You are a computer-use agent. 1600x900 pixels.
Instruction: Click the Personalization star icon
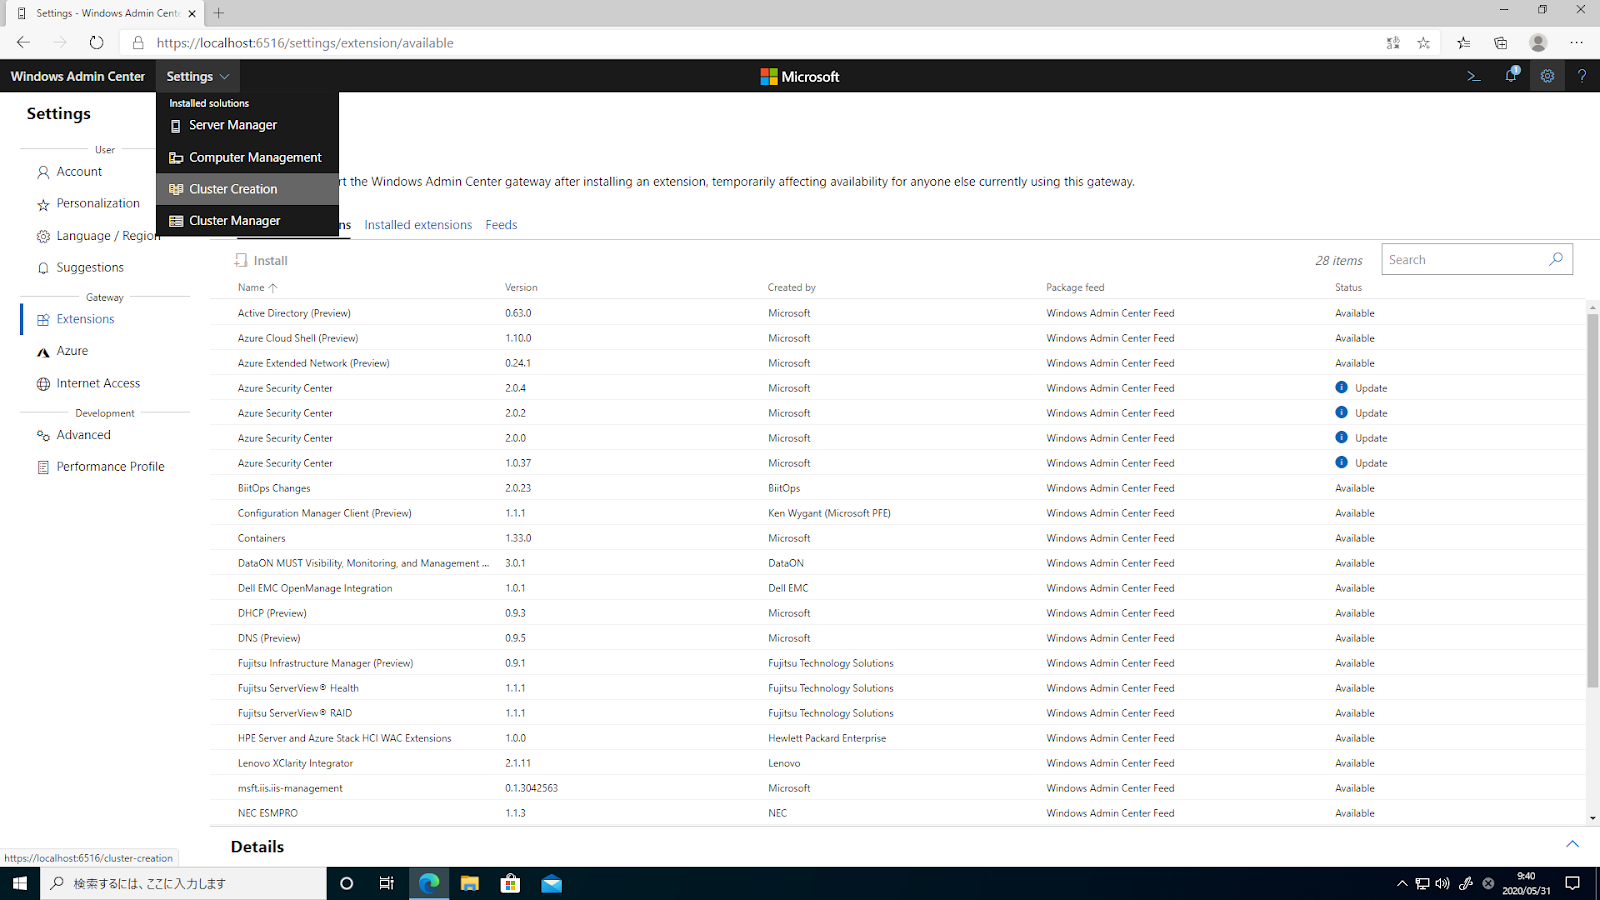(43, 204)
